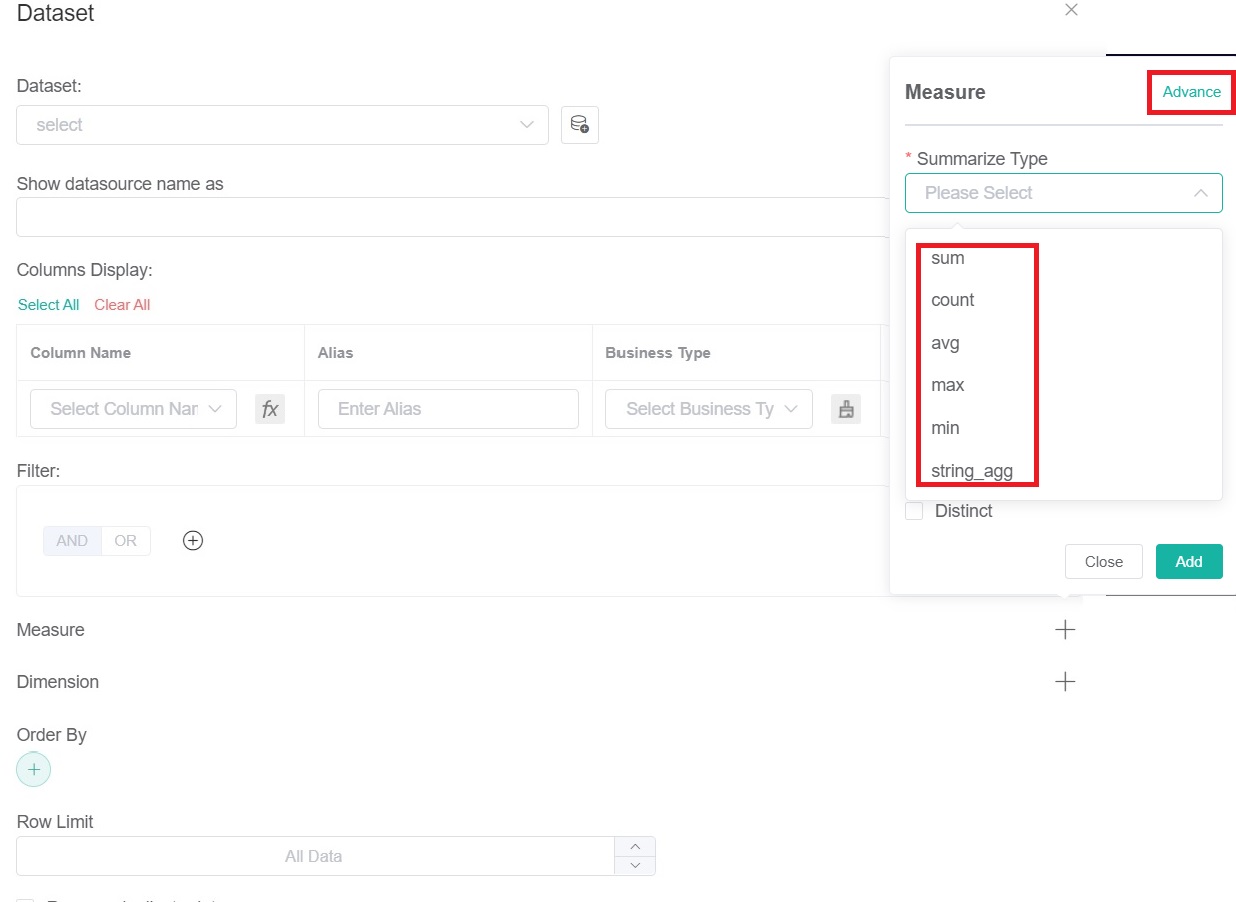Switch the filter logic to OR
The image size is (1236, 902).
(x=125, y=540)
